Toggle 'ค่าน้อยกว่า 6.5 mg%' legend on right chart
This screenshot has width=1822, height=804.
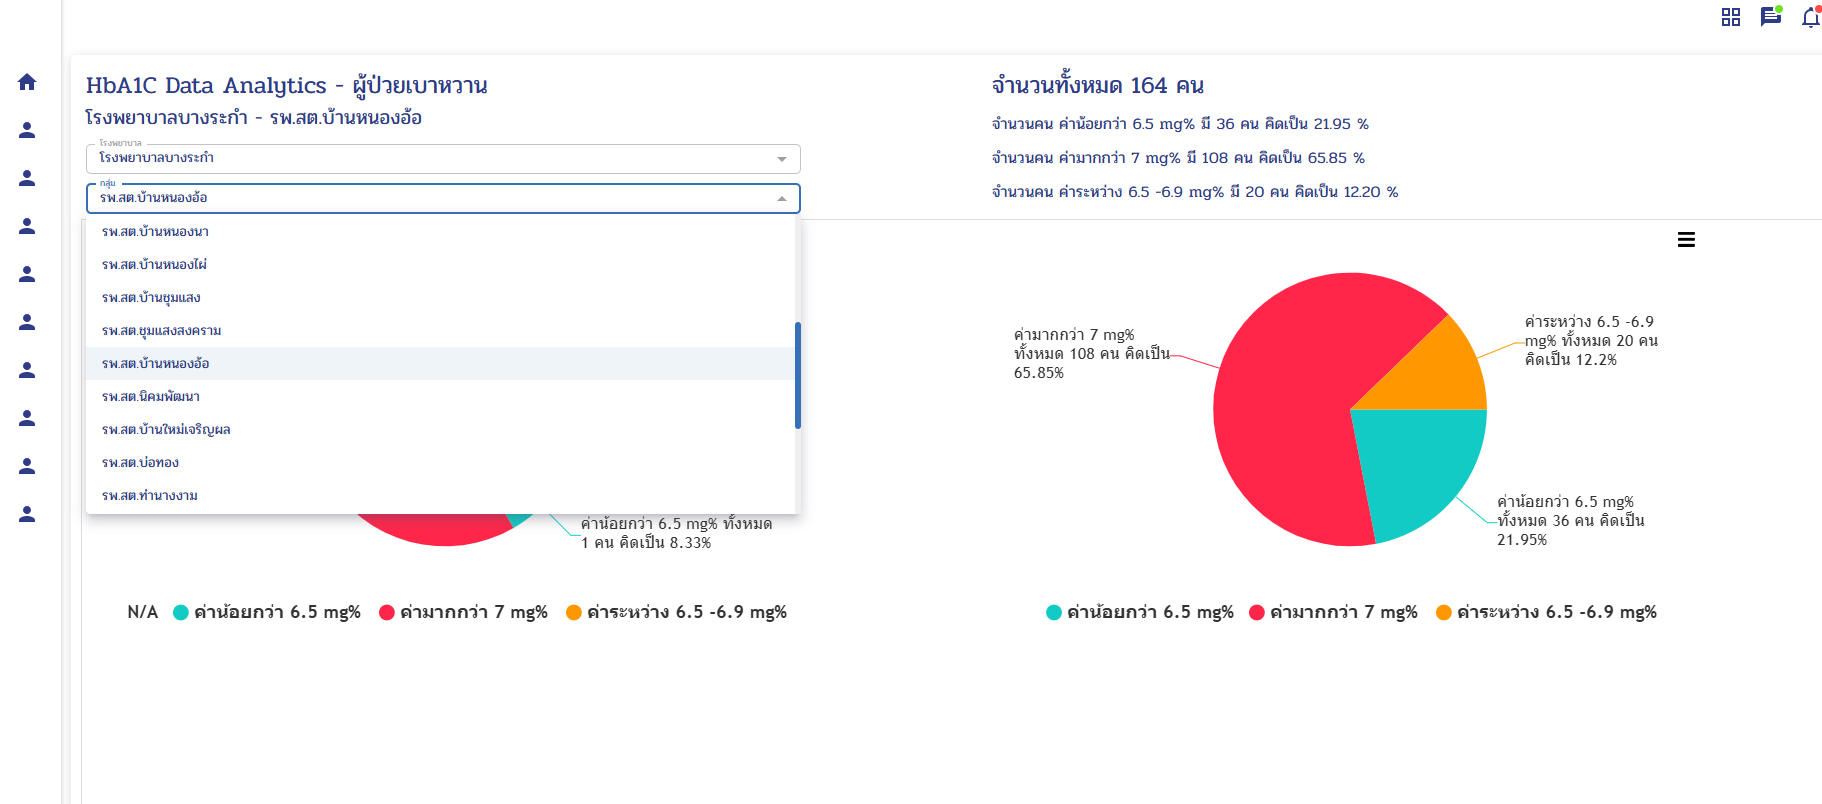(1140, 612)
